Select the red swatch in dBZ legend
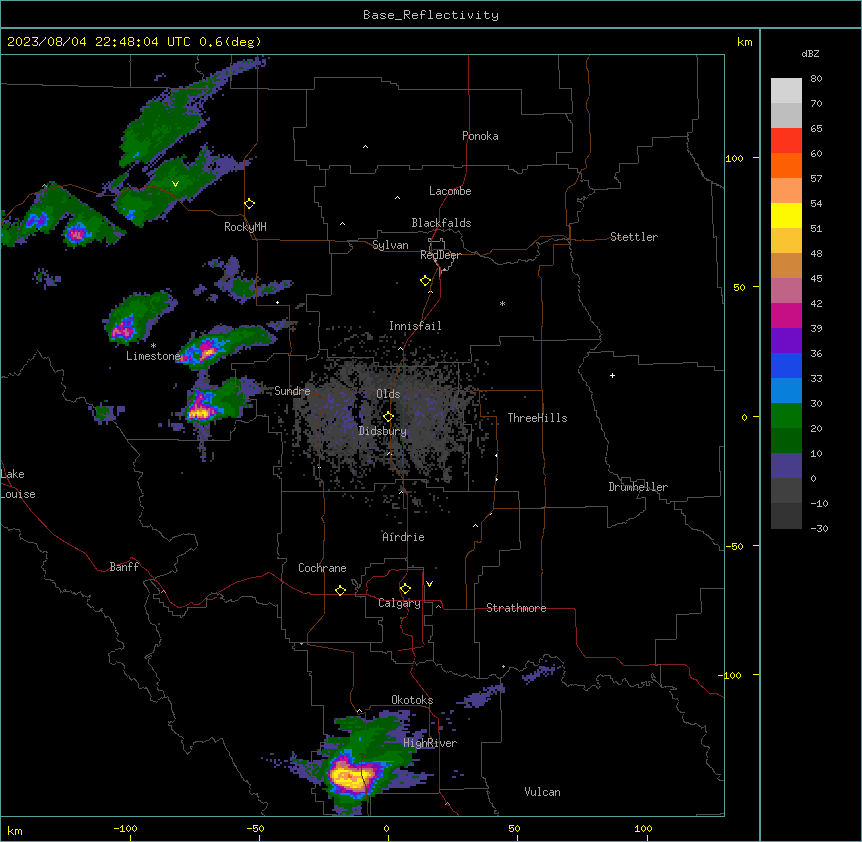The height and width of the screenshot is (842, 862). 786,141
